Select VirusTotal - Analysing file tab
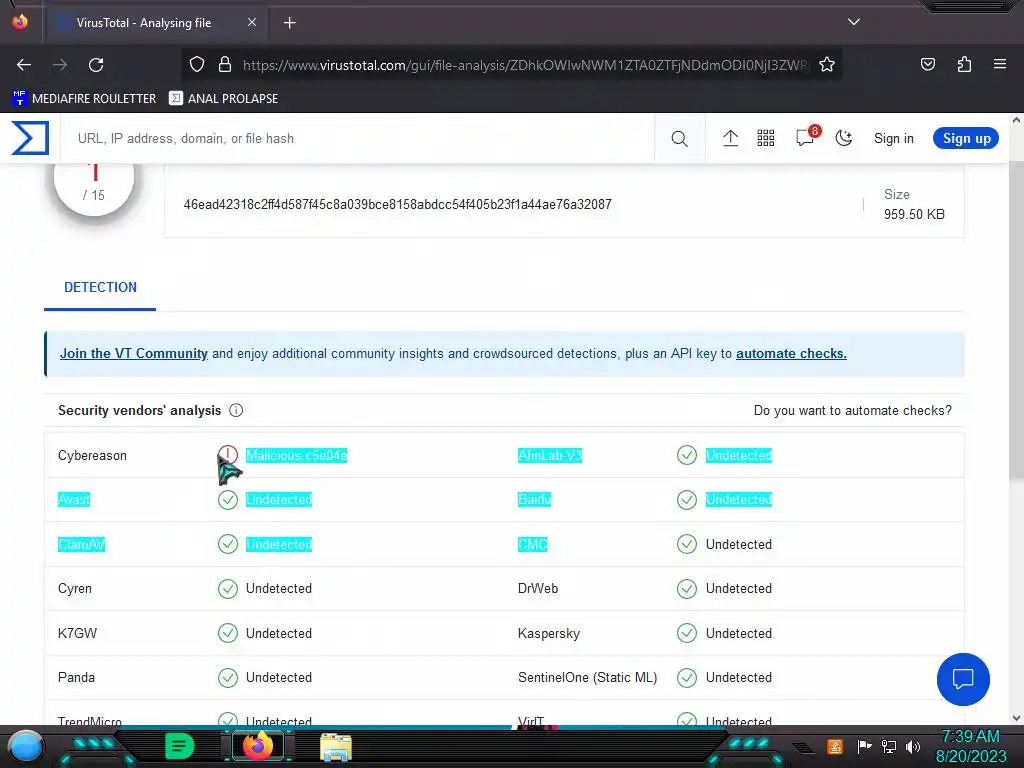The height and width of the screenshot is (768, 1024). coord(157,23)
